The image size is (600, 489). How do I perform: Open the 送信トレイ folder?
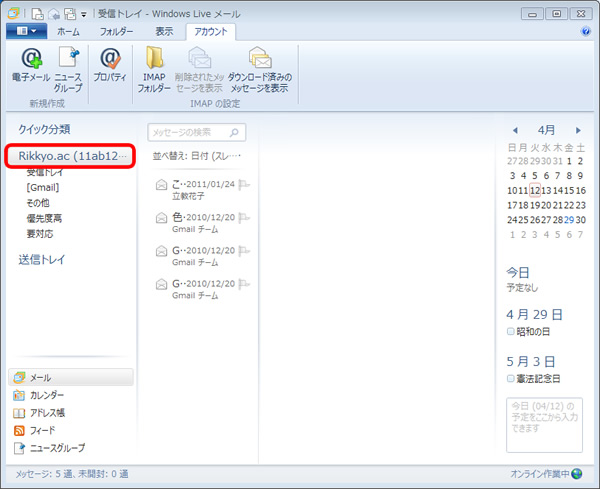point(42,260)
